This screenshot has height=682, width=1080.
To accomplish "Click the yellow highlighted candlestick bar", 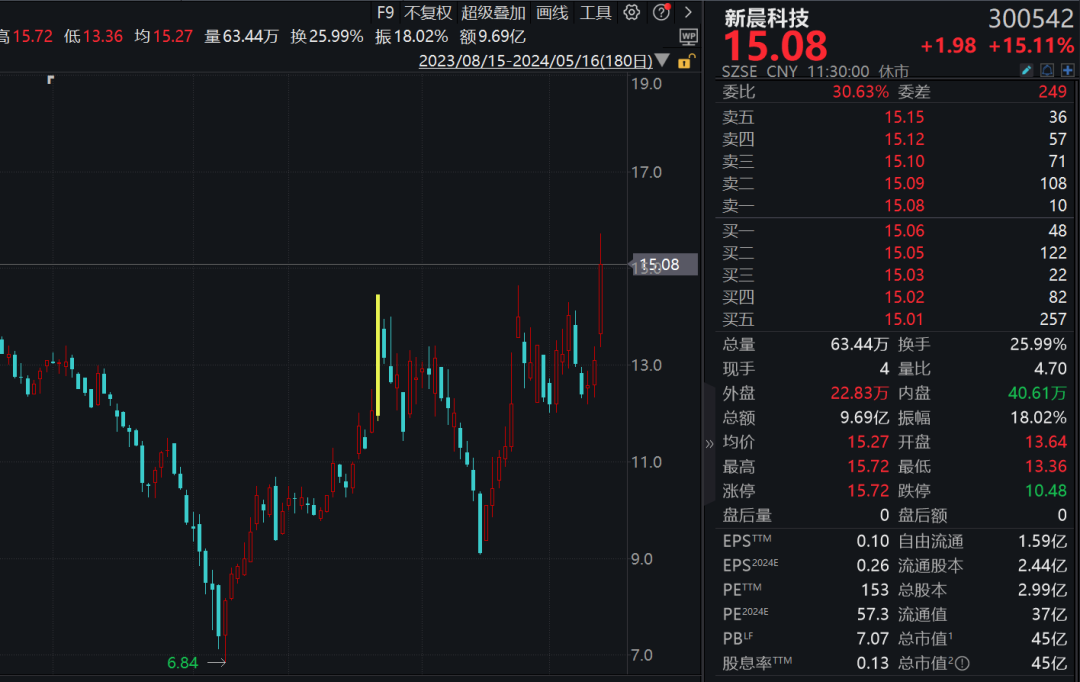I will coord(378,355).
